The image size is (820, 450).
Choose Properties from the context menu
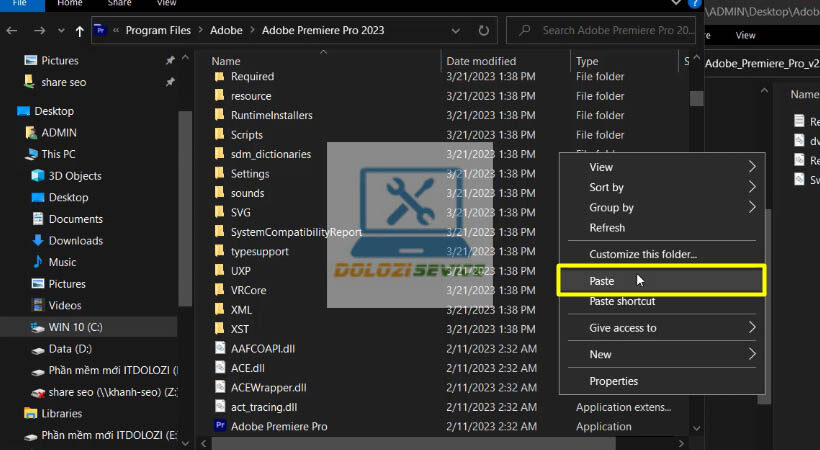point(662,381)
